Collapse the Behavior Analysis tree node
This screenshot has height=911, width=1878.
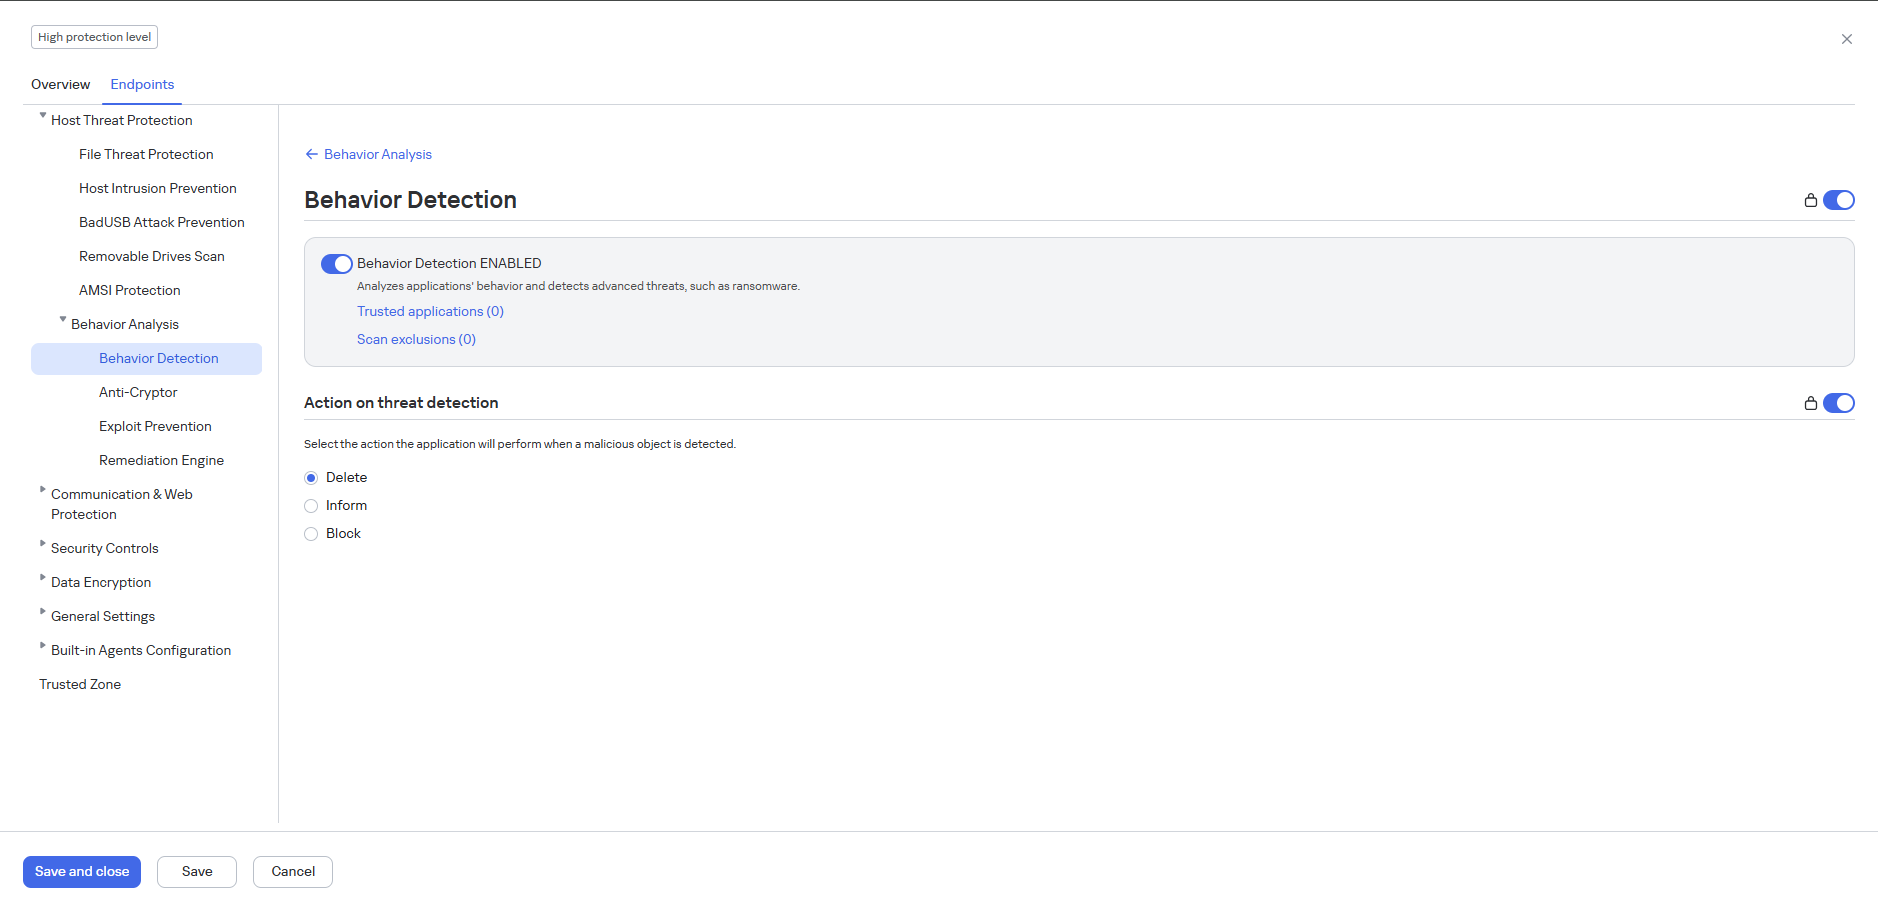[x=63, y=321]
